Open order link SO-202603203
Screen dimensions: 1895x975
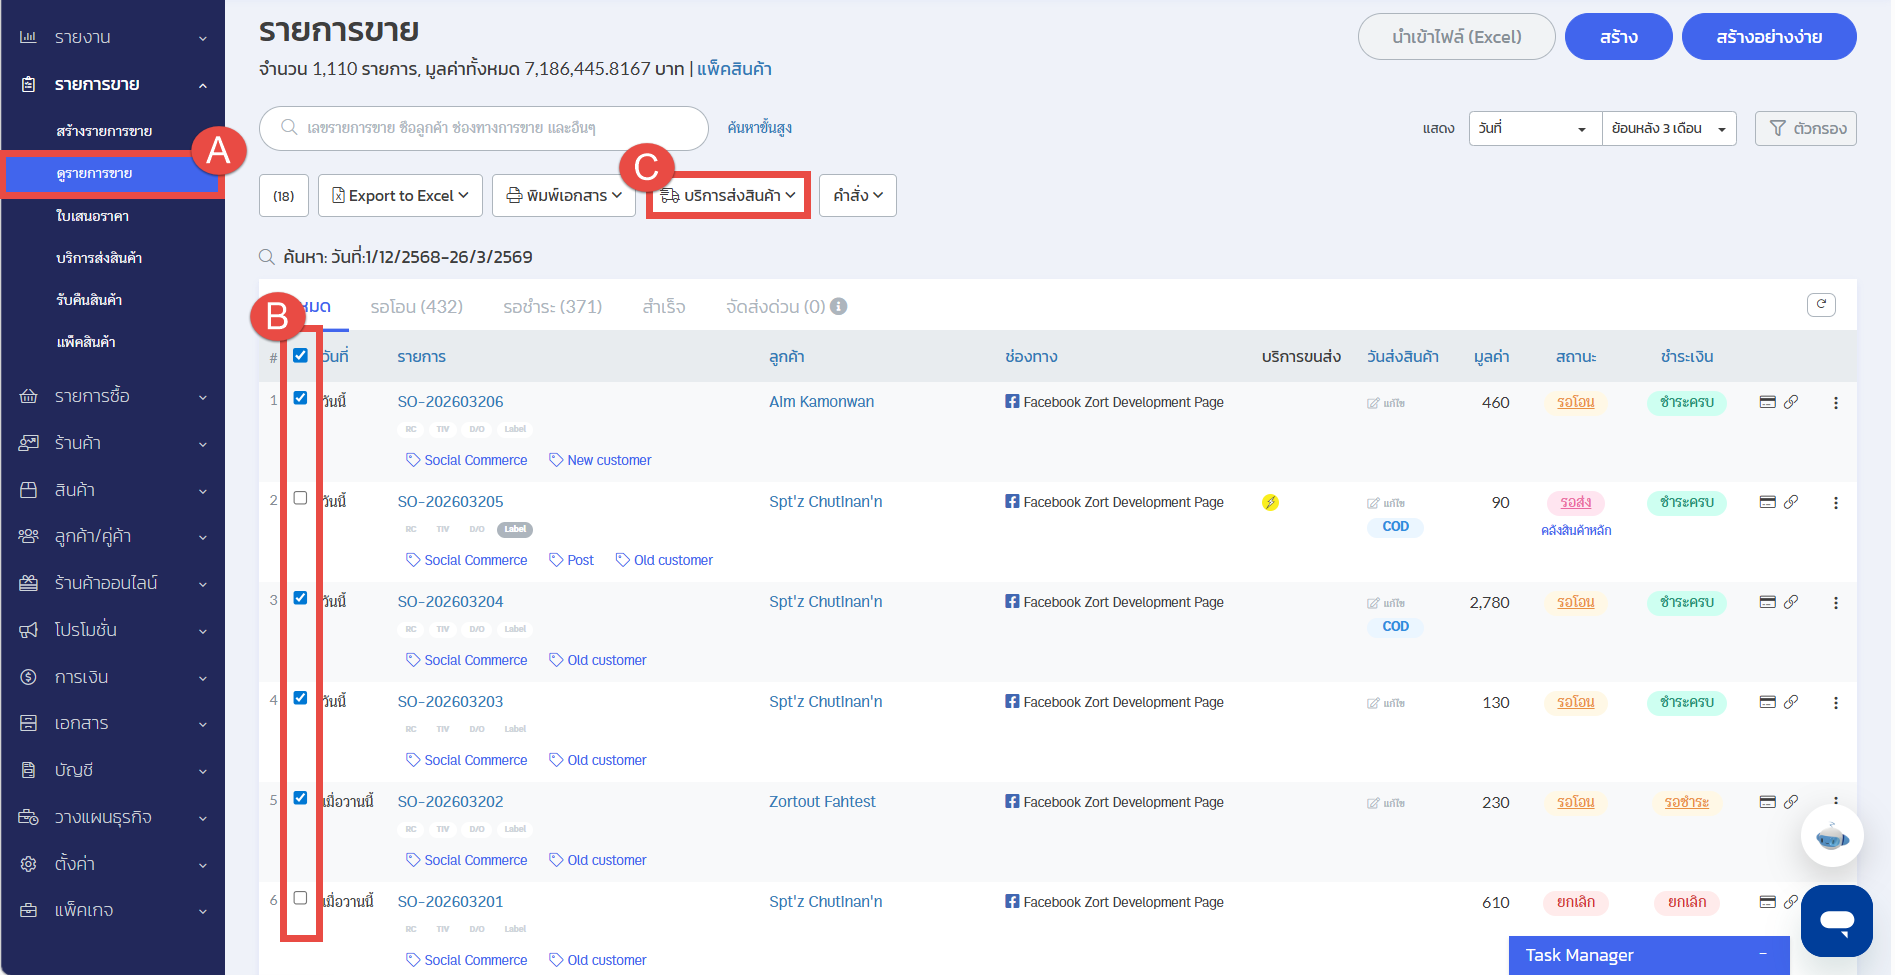pyautogui.click(x=450, y=702)
